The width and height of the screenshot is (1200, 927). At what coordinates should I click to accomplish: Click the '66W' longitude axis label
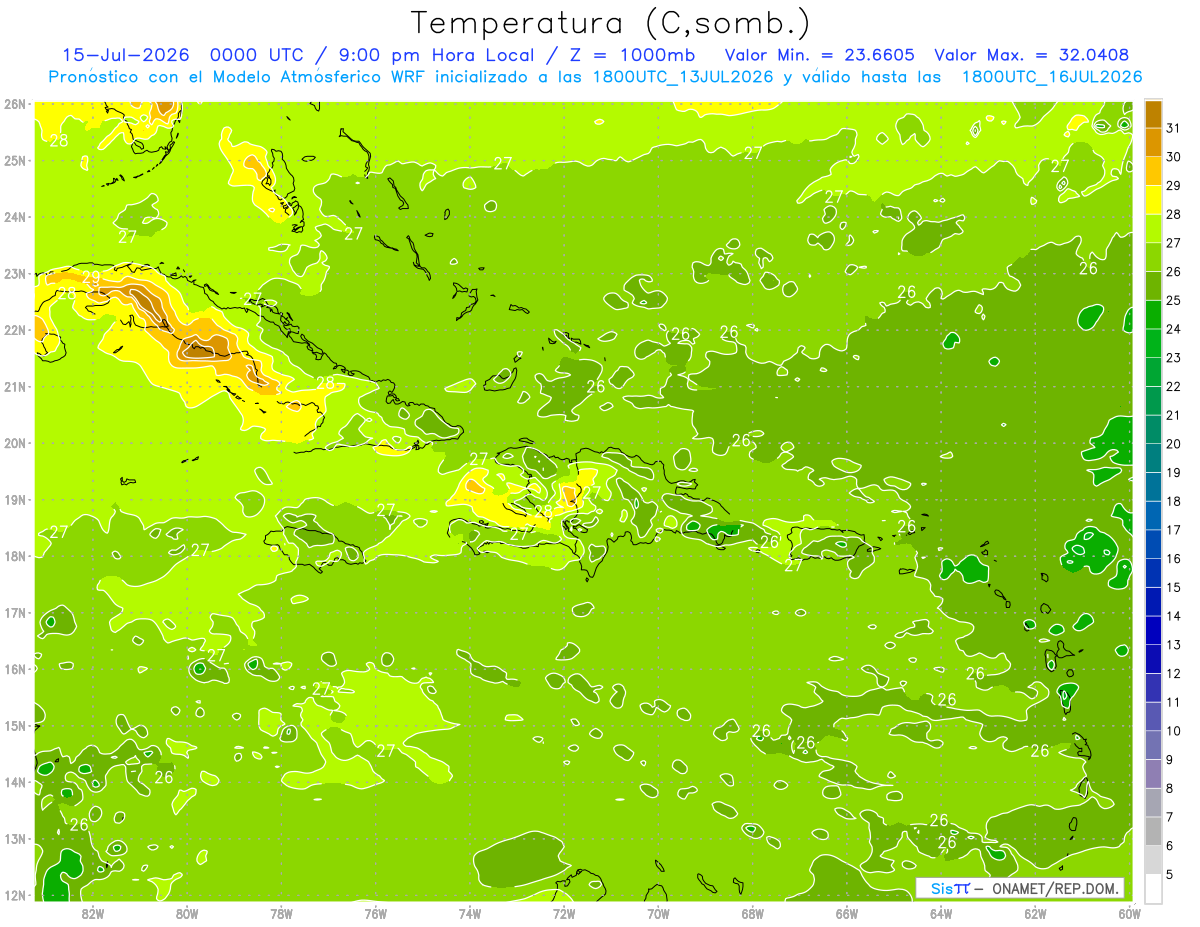click(847, 914)
